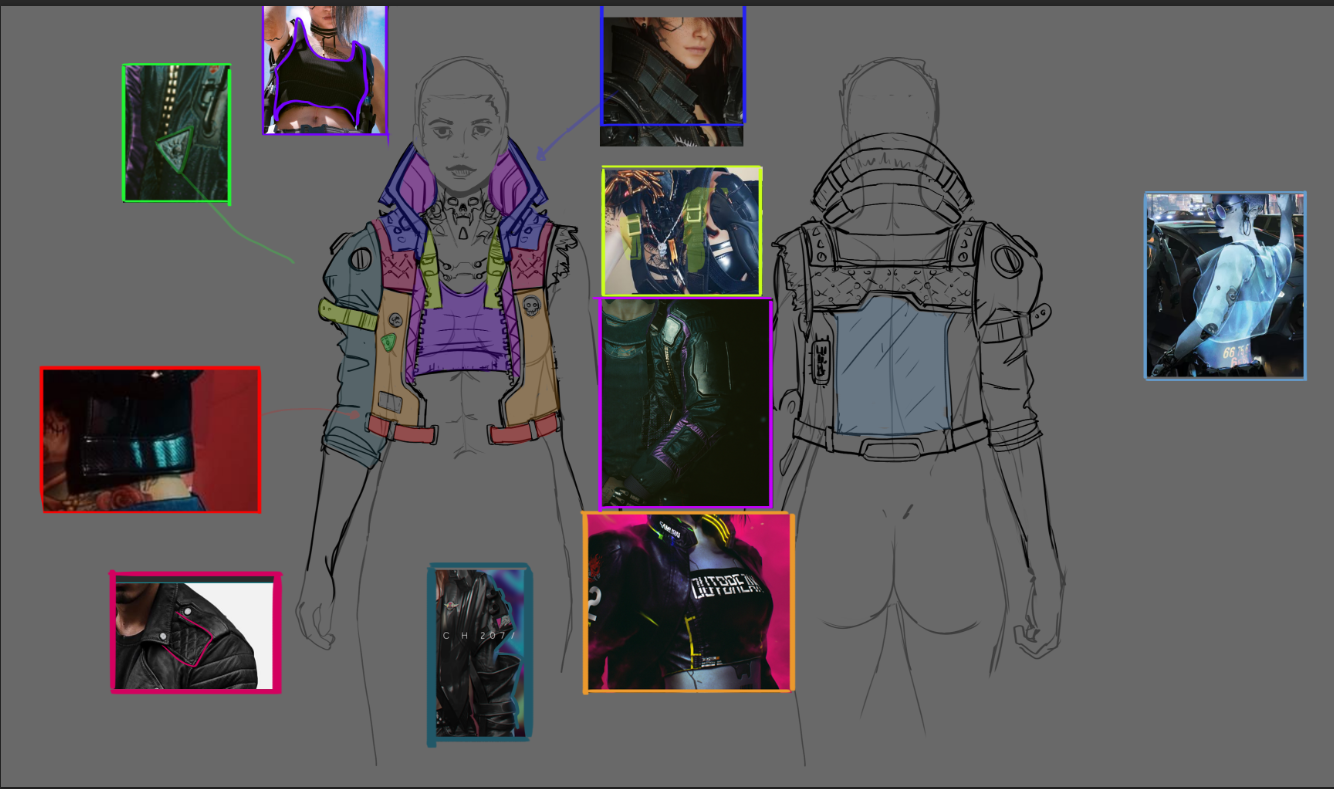Click the green triangle patch on the sketched jacket

pyautogui.click(x=389, y=342)
